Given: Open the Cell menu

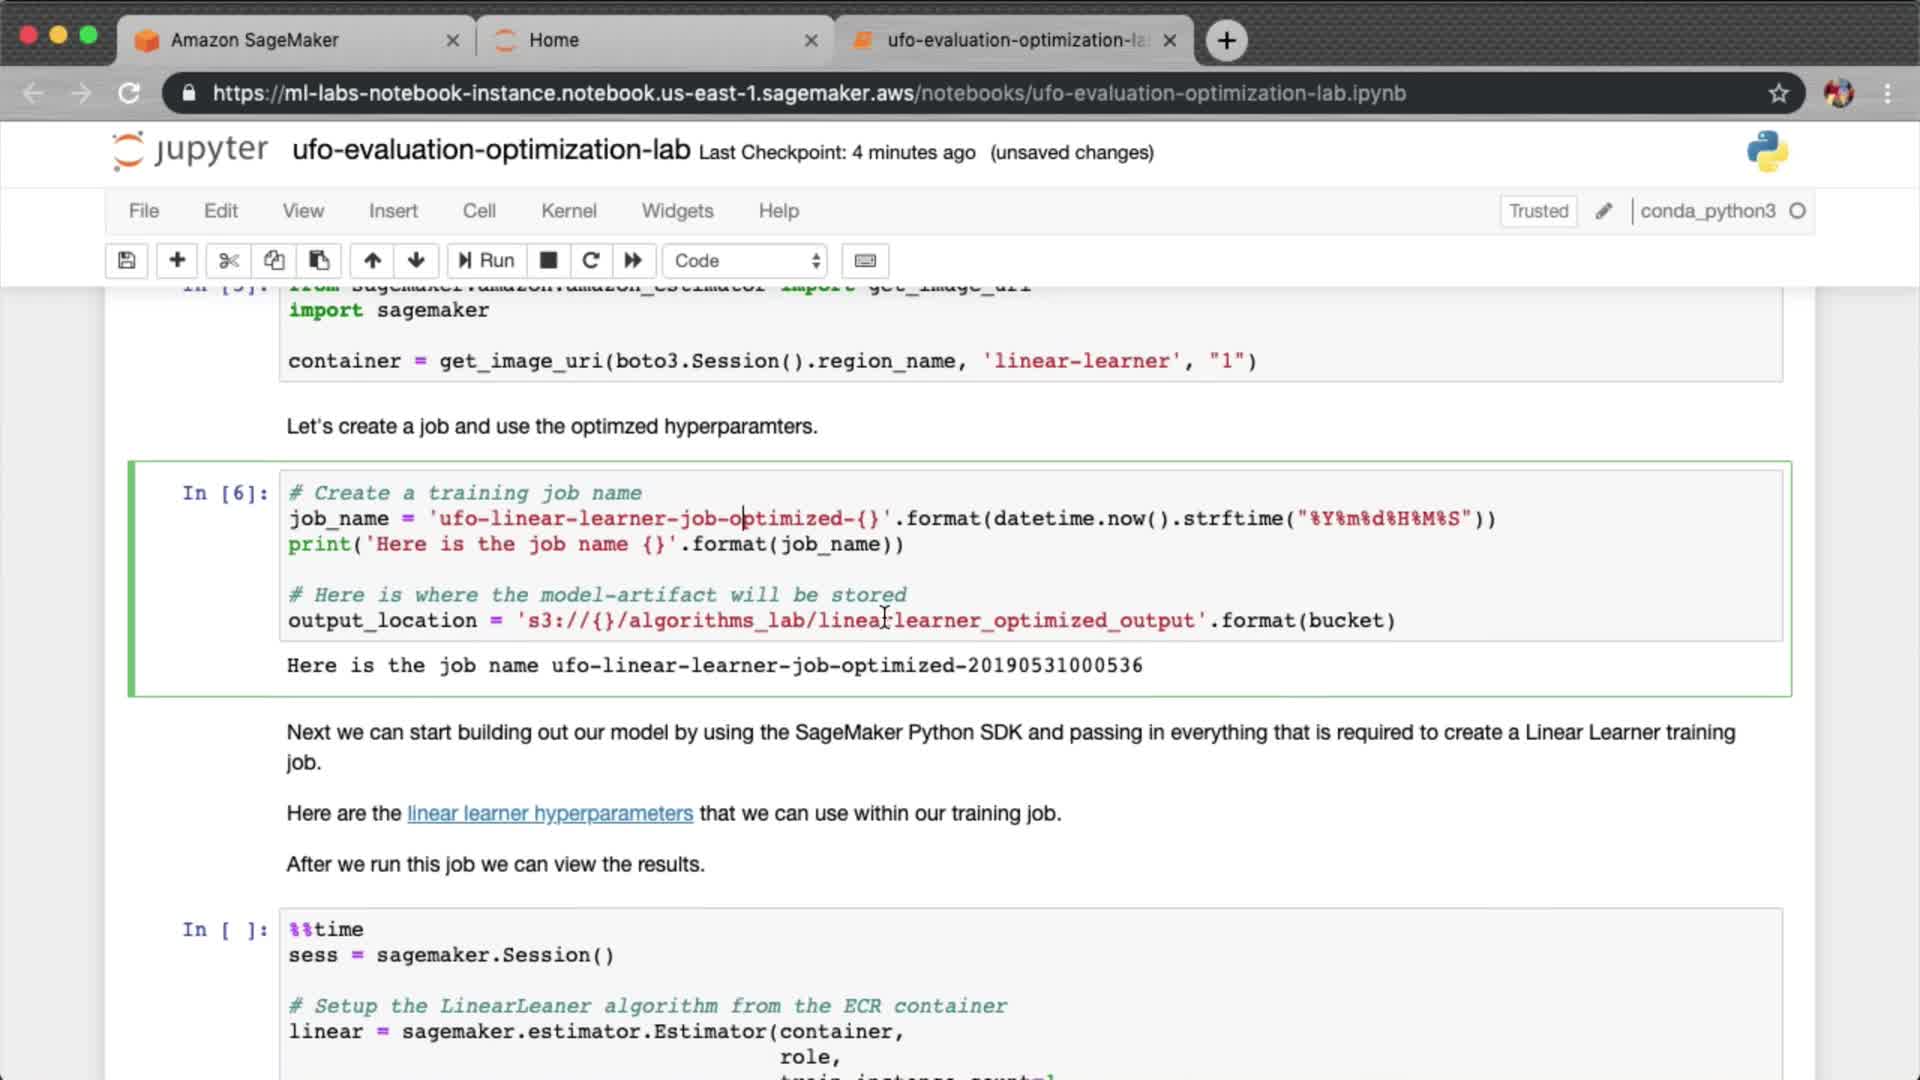Looking at the screenshot, I should pyautogui.click(x=479, y=211).
